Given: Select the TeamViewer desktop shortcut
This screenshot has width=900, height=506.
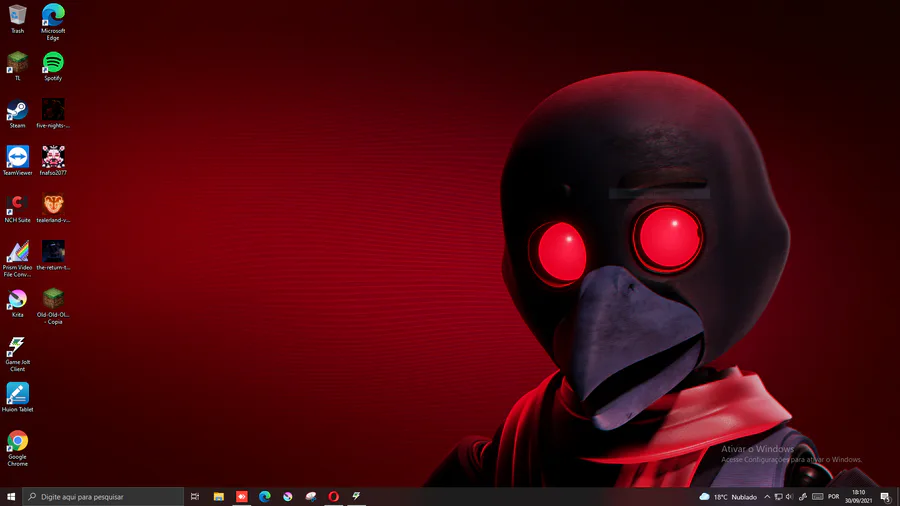Looking at the screenshot, I should pyautogui.click(x=17, y=161).
